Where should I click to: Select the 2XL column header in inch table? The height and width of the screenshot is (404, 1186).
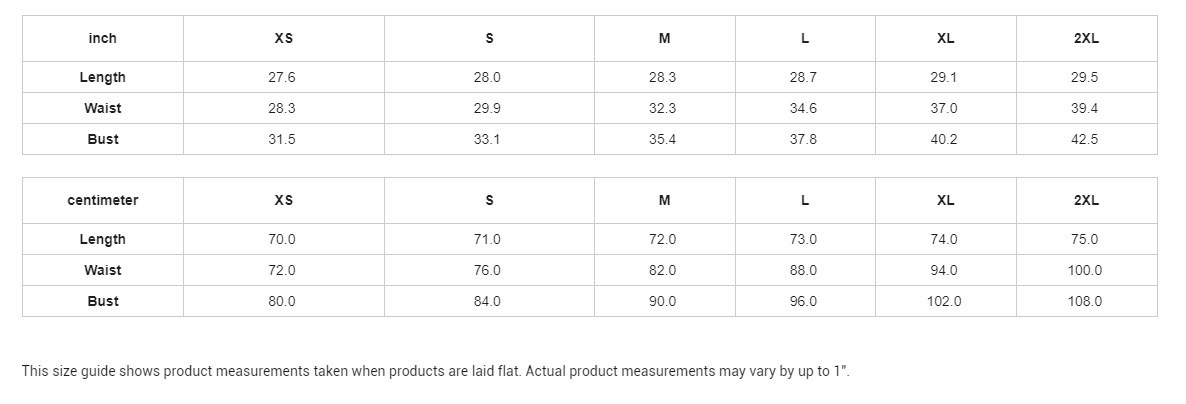pyautogui.click(x=1086, y=38)
